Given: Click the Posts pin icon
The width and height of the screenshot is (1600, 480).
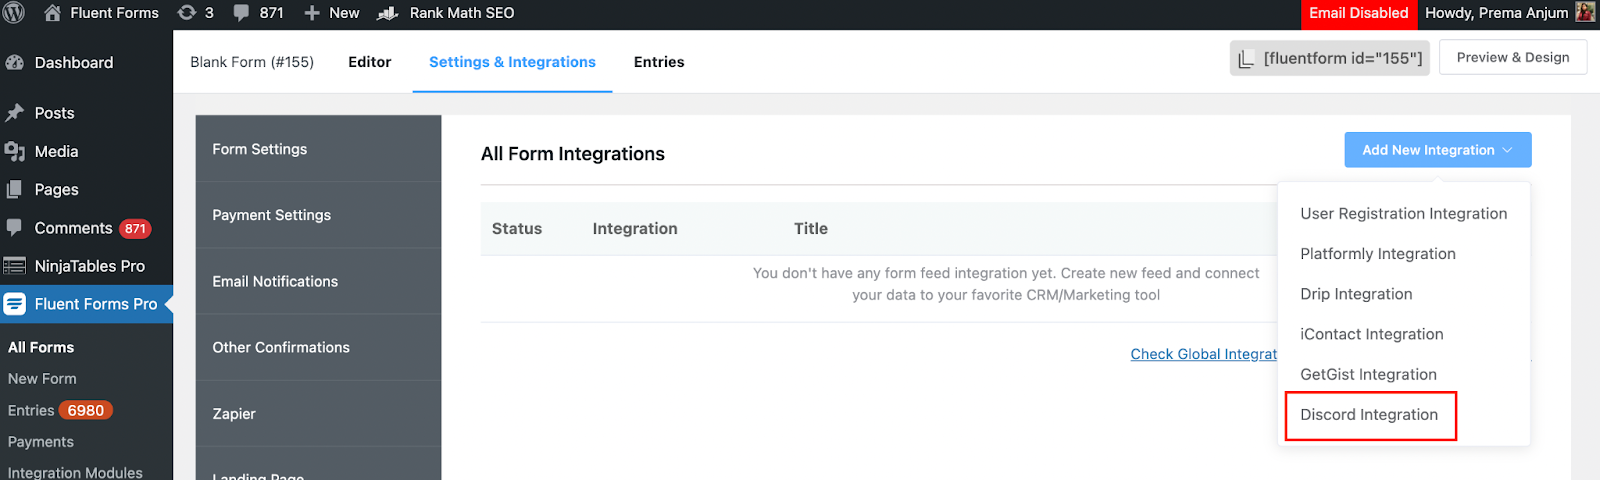Looking at the screenshot, I should click(x=15, y=113).
